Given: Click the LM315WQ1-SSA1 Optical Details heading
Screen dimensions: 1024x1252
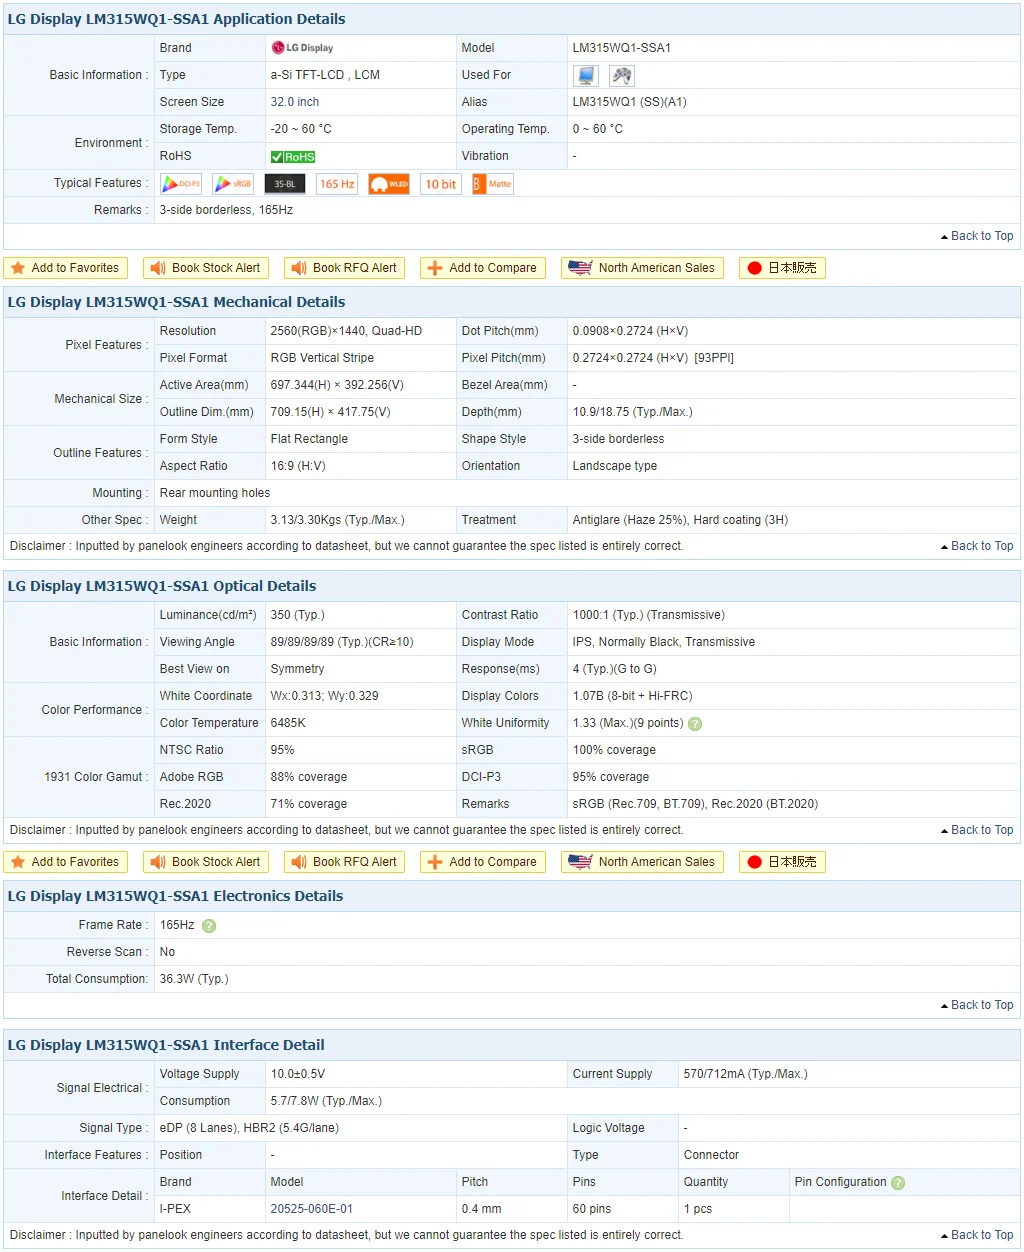Looking at the screenshot, I should (162, 586).
